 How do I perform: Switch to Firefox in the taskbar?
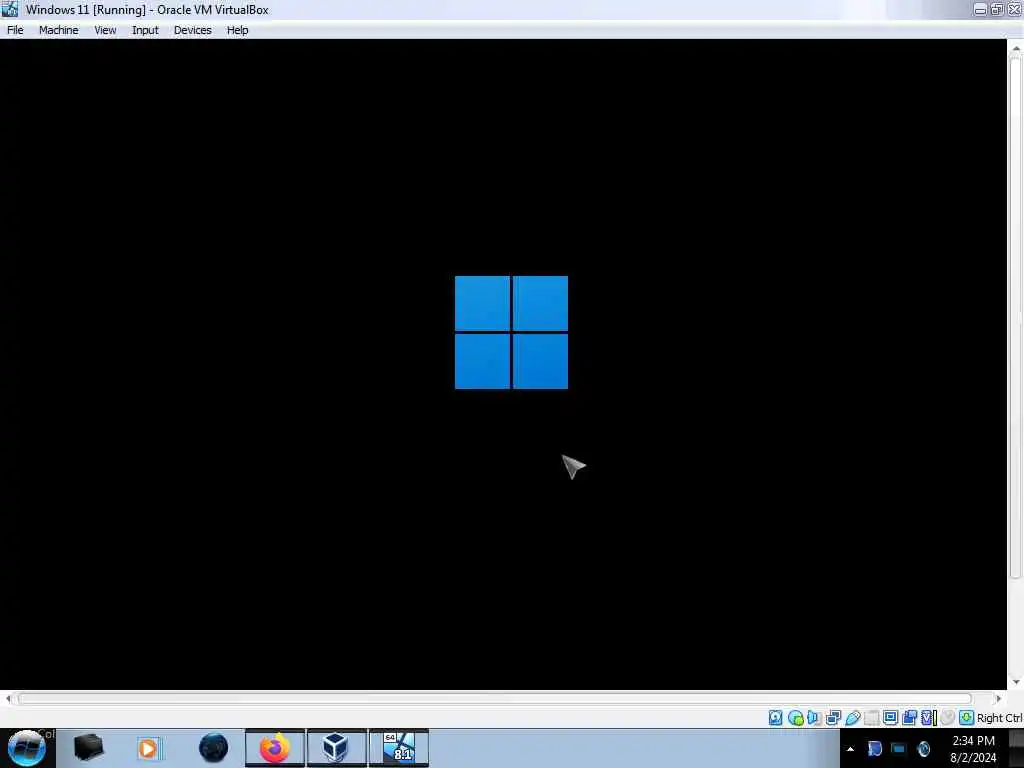[275, 748]
